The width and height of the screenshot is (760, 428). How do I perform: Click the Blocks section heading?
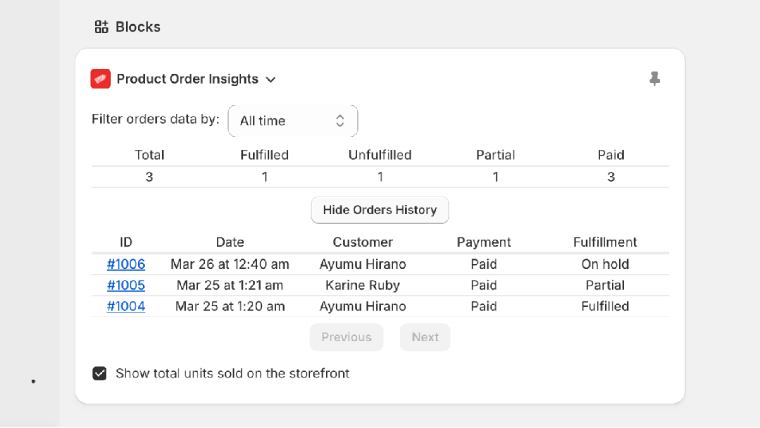tap(138, 27)
